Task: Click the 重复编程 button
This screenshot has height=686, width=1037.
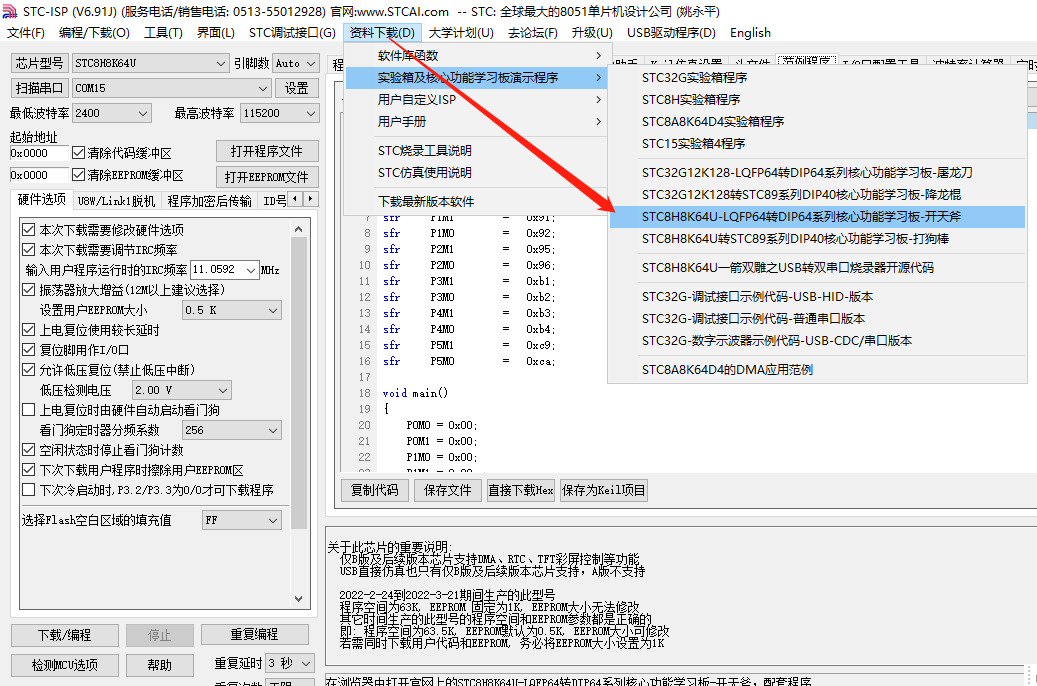Action: coord(254,634)
